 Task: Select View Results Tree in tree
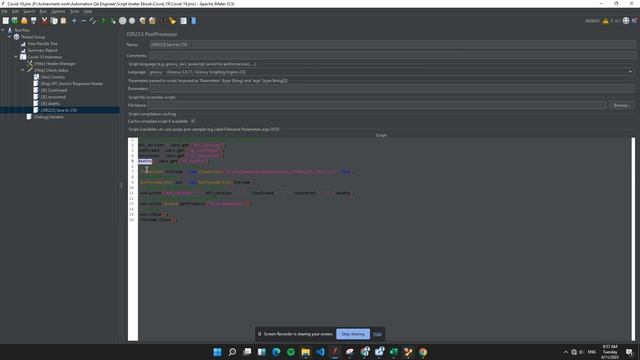[x=42, y=44]
